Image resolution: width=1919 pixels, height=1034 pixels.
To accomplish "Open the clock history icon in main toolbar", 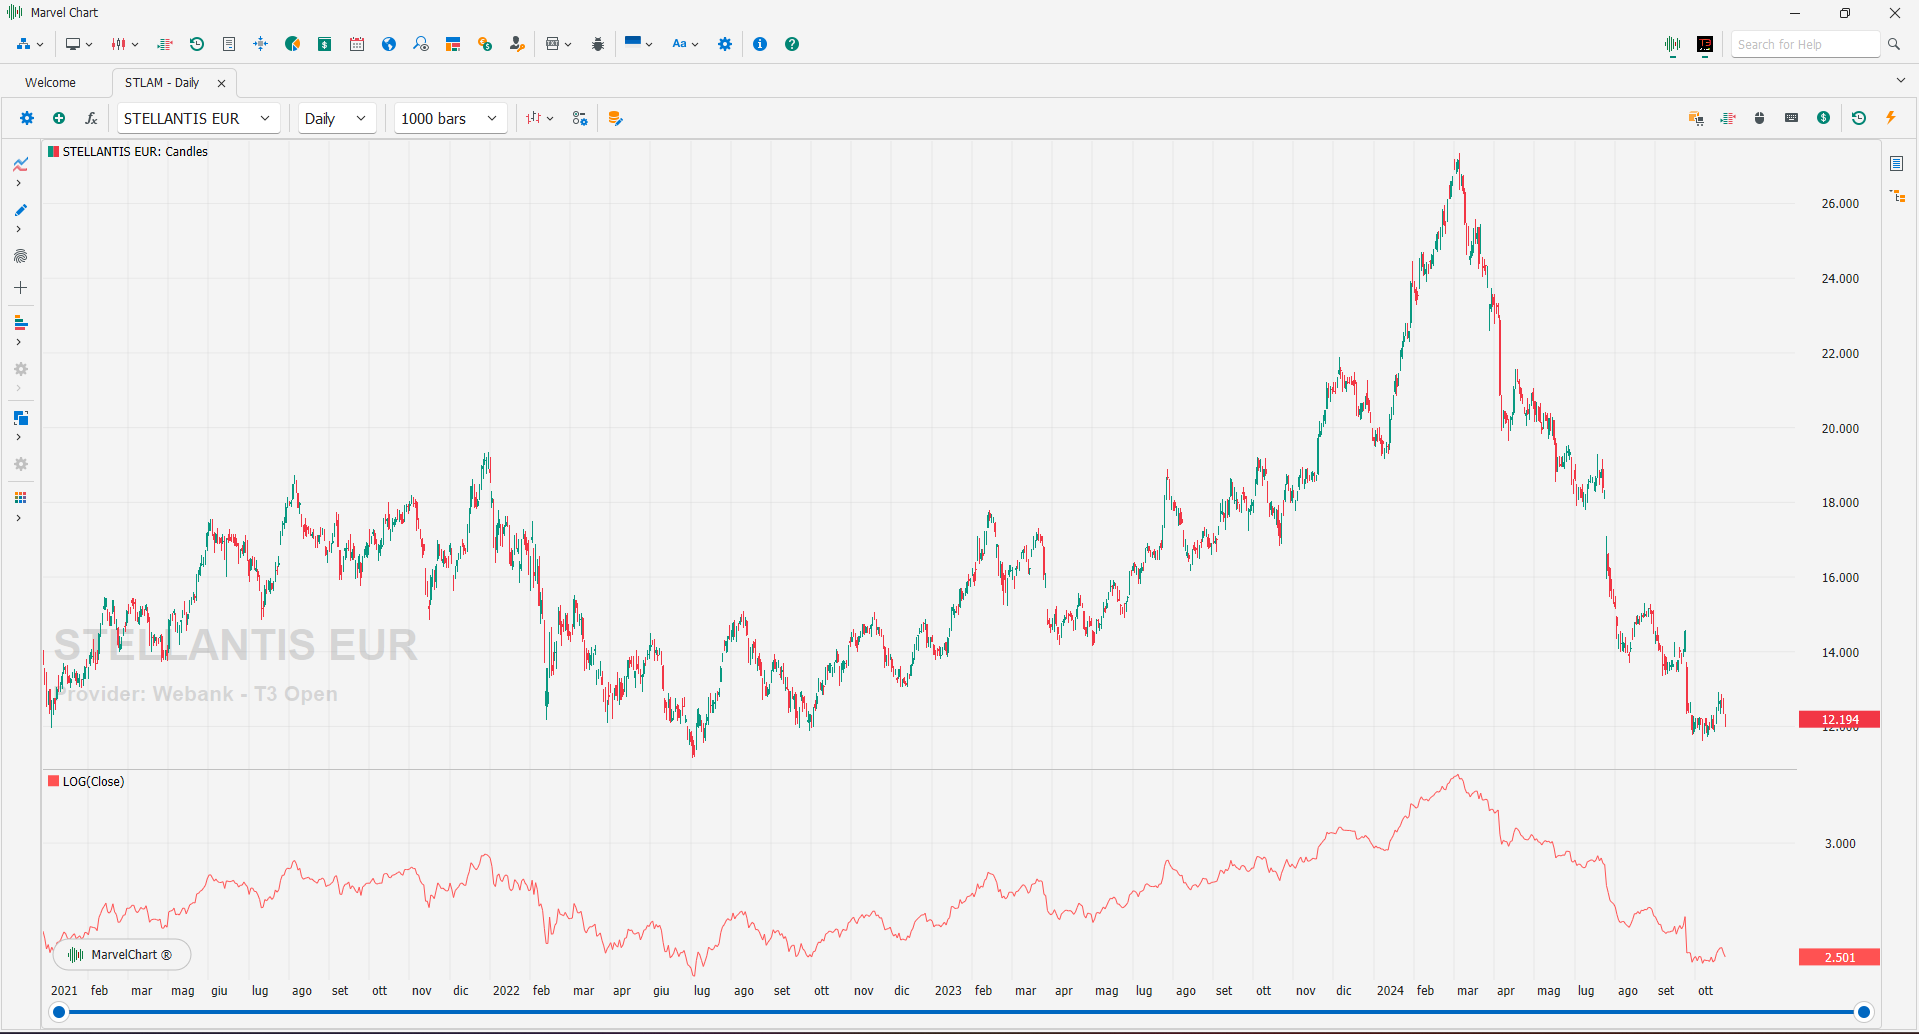I will click(197, 44).
